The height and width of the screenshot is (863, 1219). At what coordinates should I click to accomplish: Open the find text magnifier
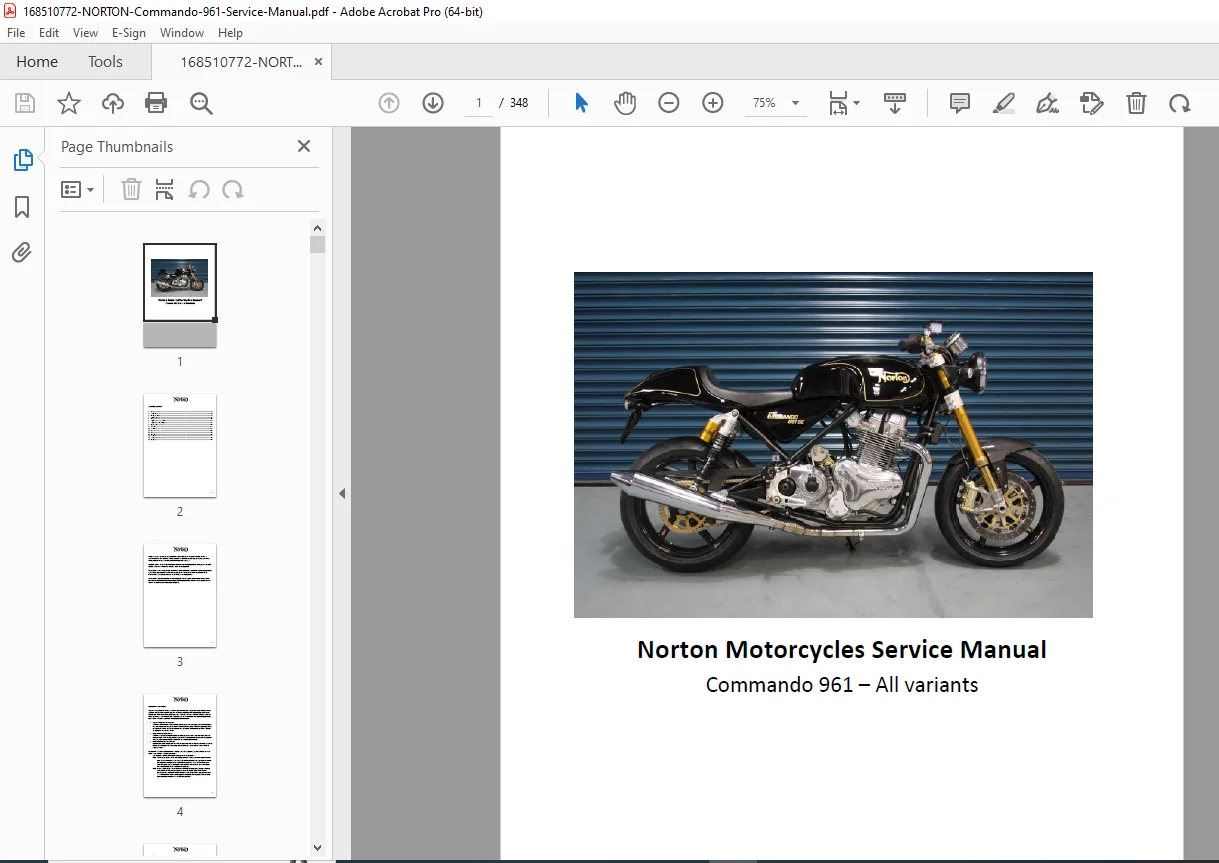[x=201, y=103]
